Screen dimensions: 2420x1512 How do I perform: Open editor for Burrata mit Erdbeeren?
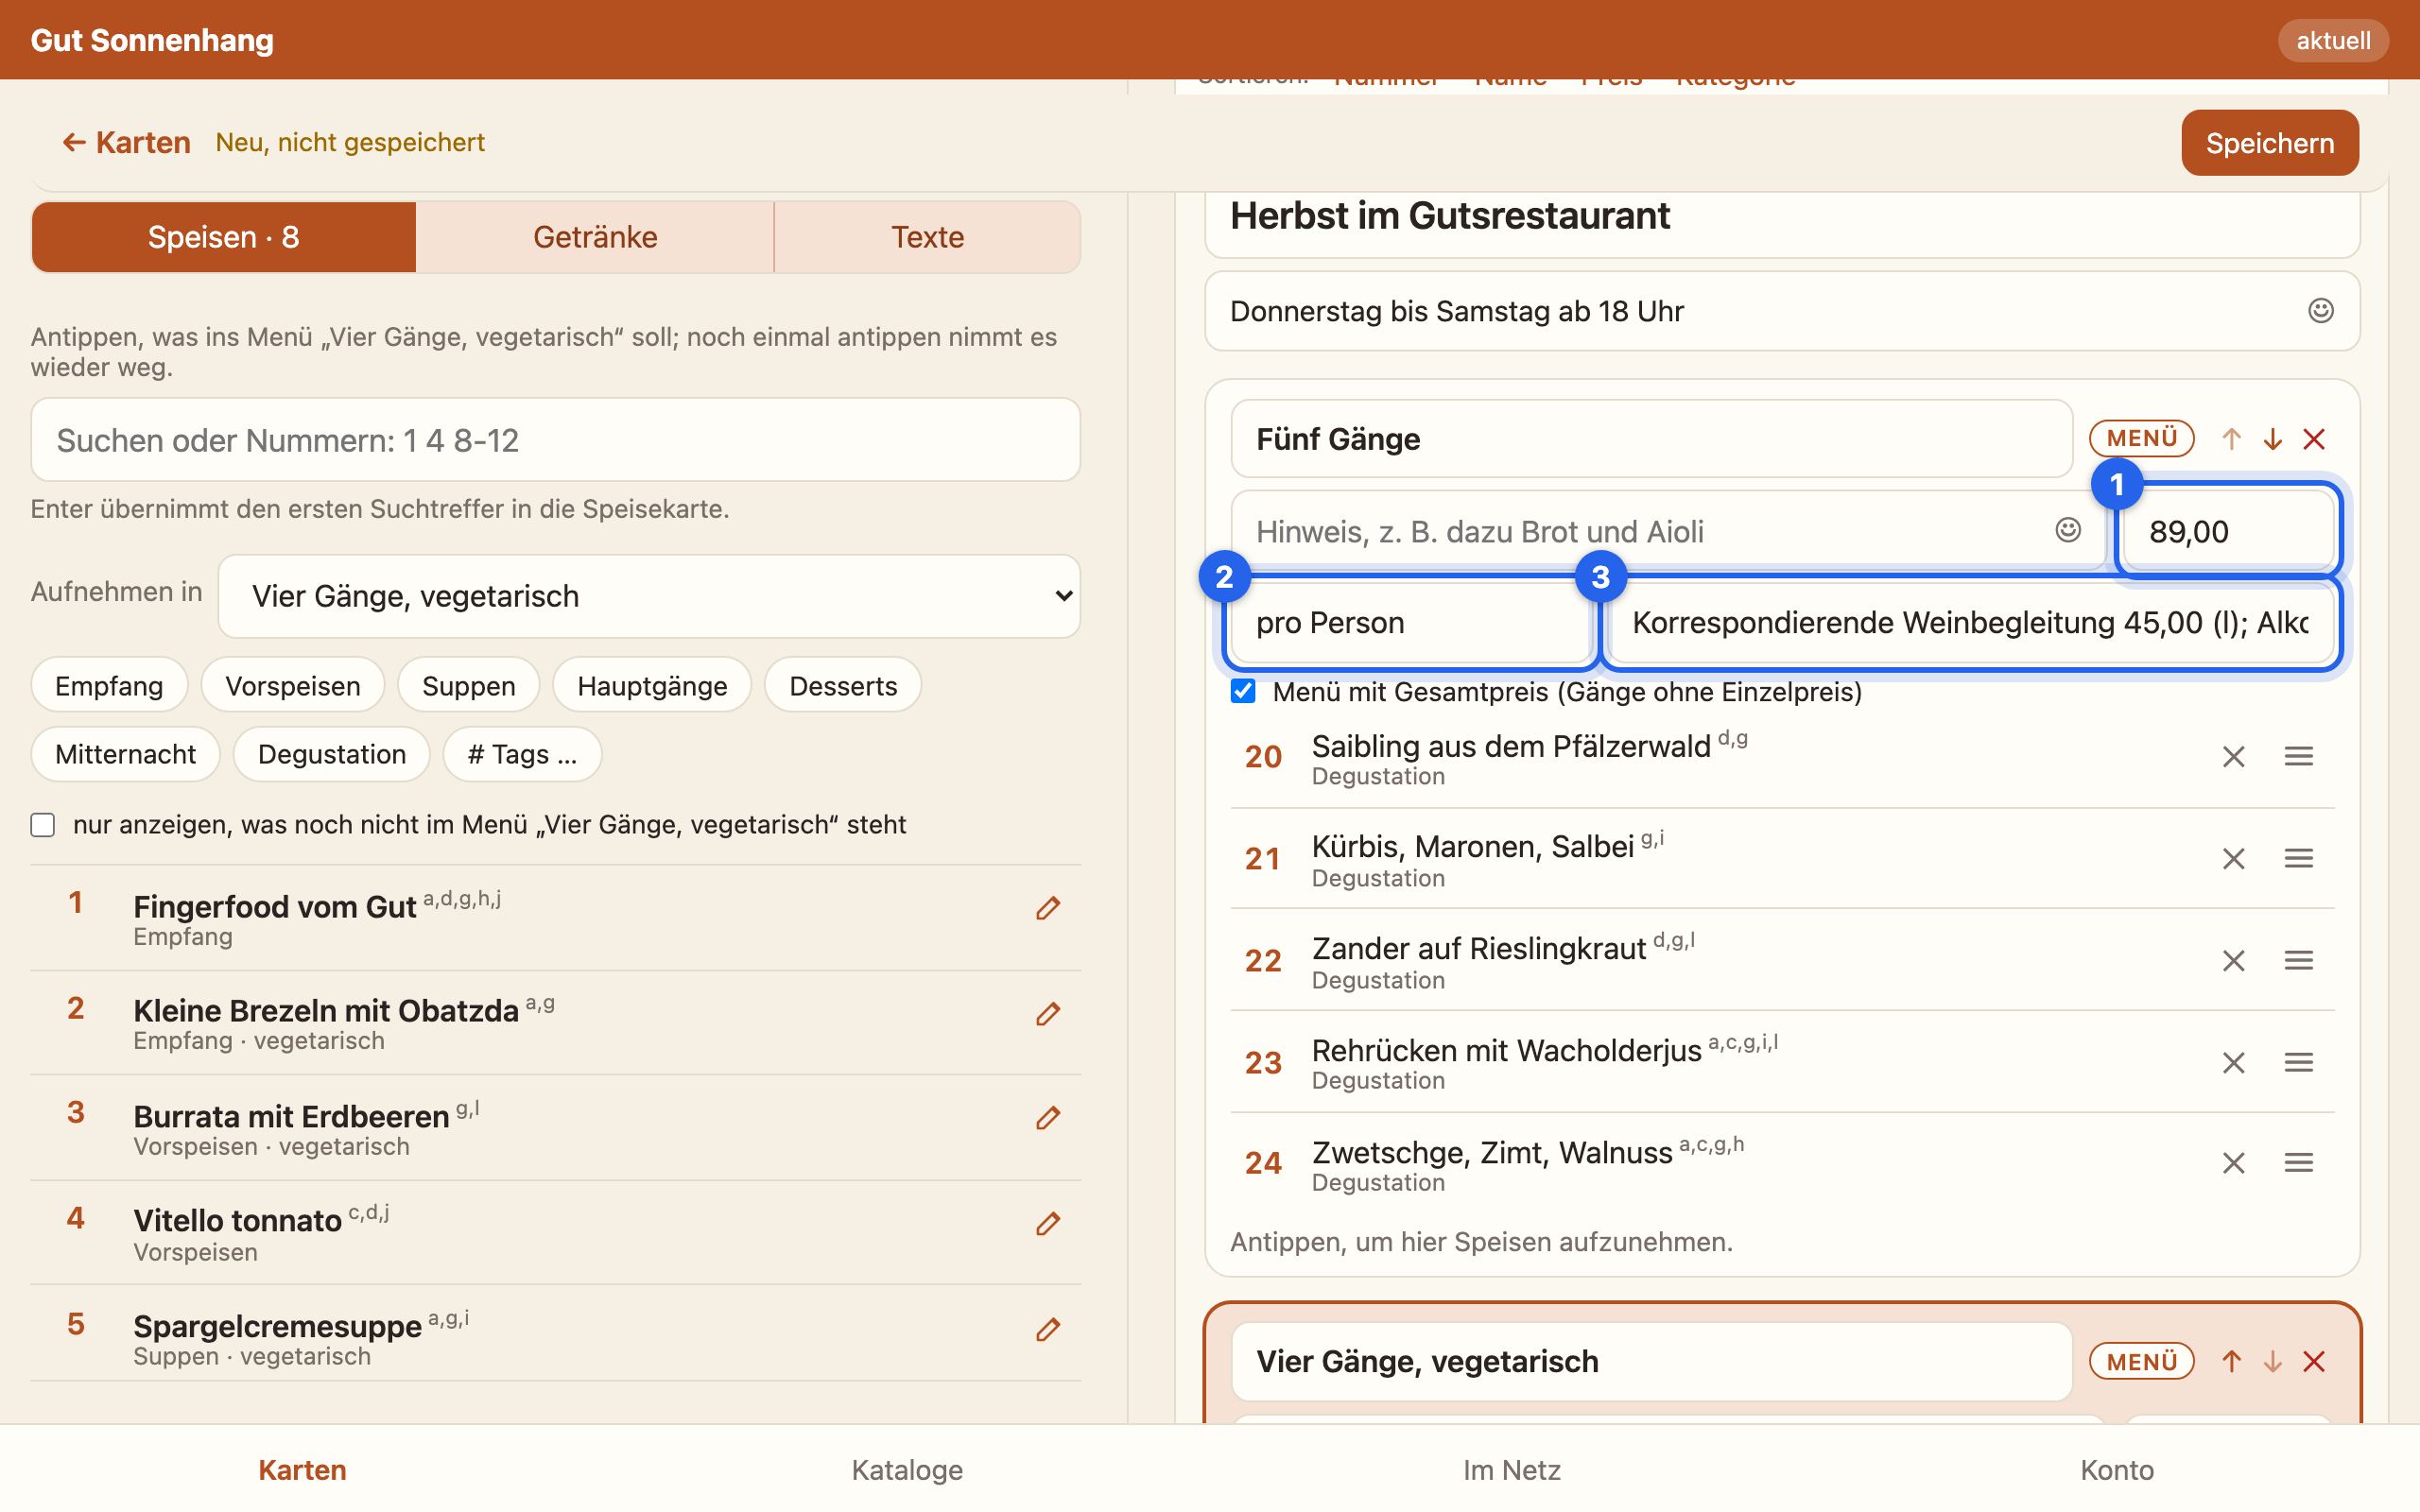[1047, 1118]
